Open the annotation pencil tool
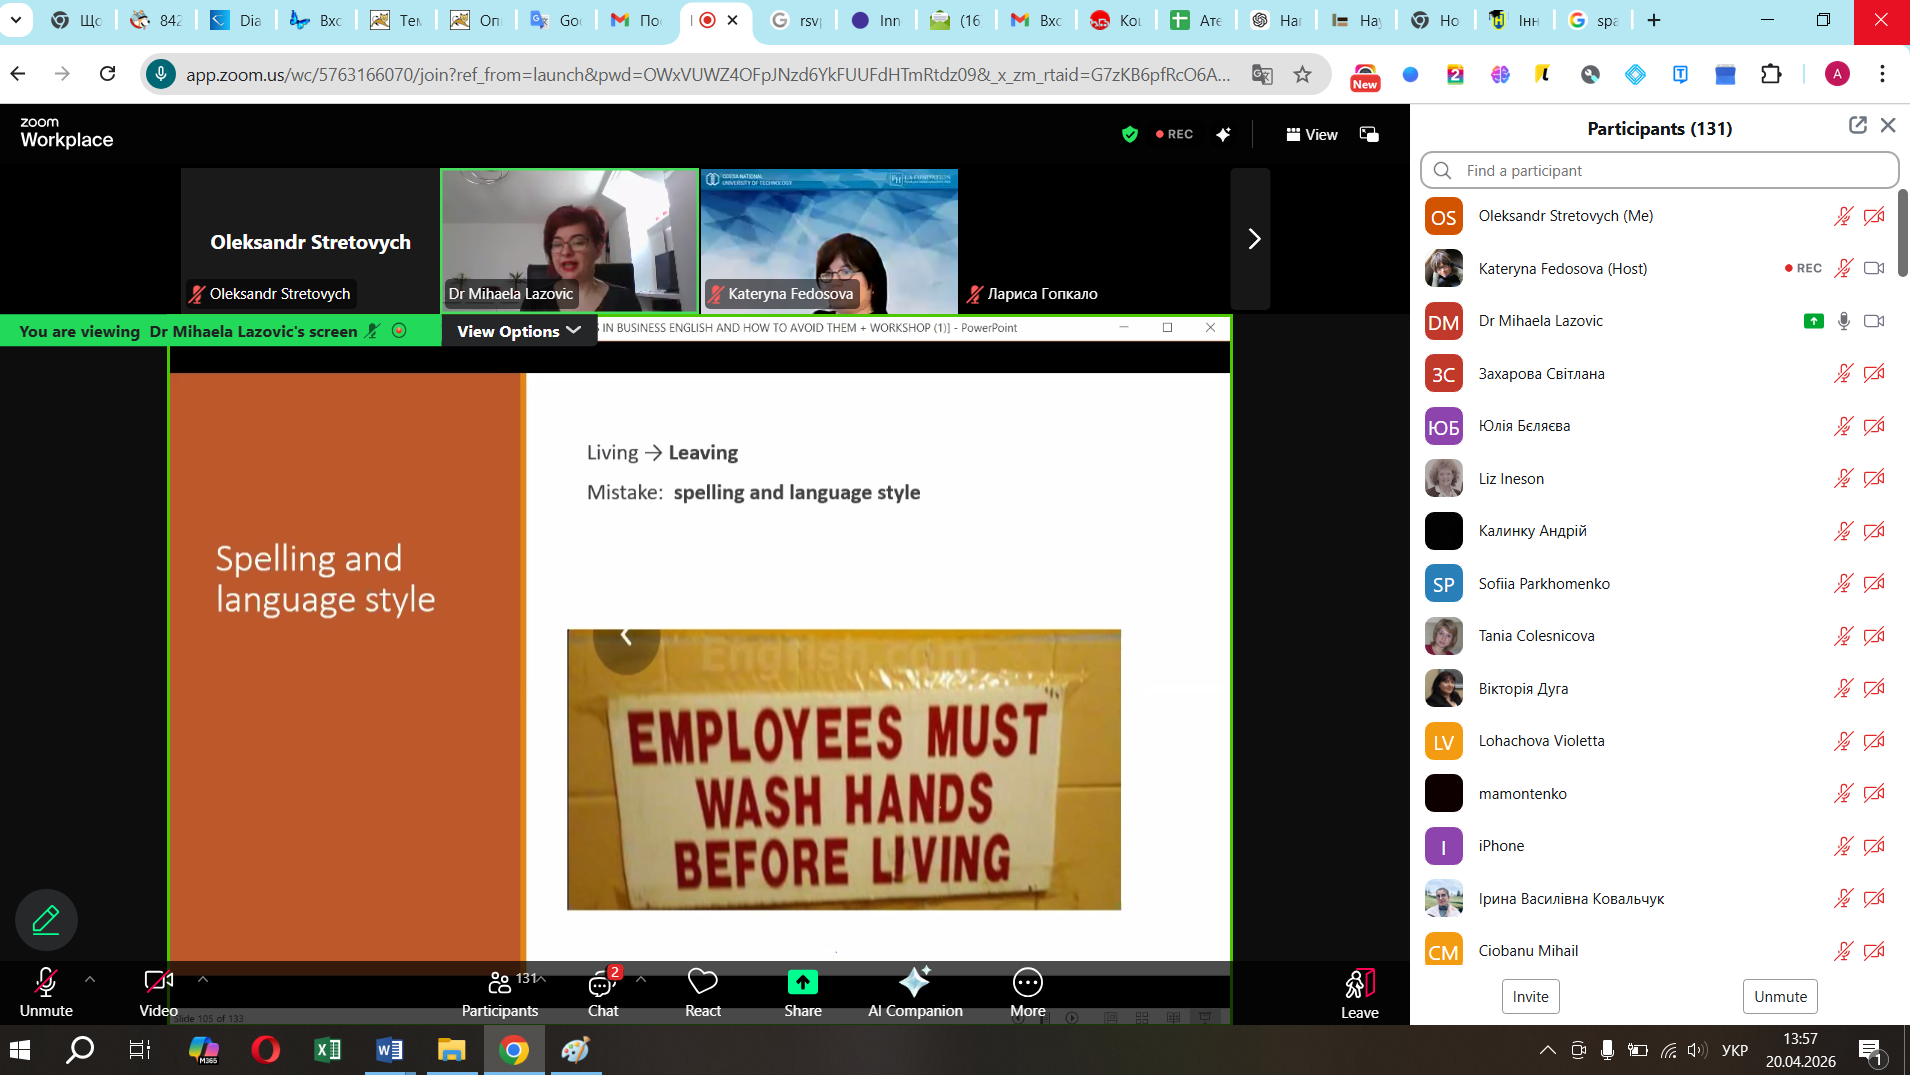Viewport: 1920px width, 1080px height. click(46, 919)
